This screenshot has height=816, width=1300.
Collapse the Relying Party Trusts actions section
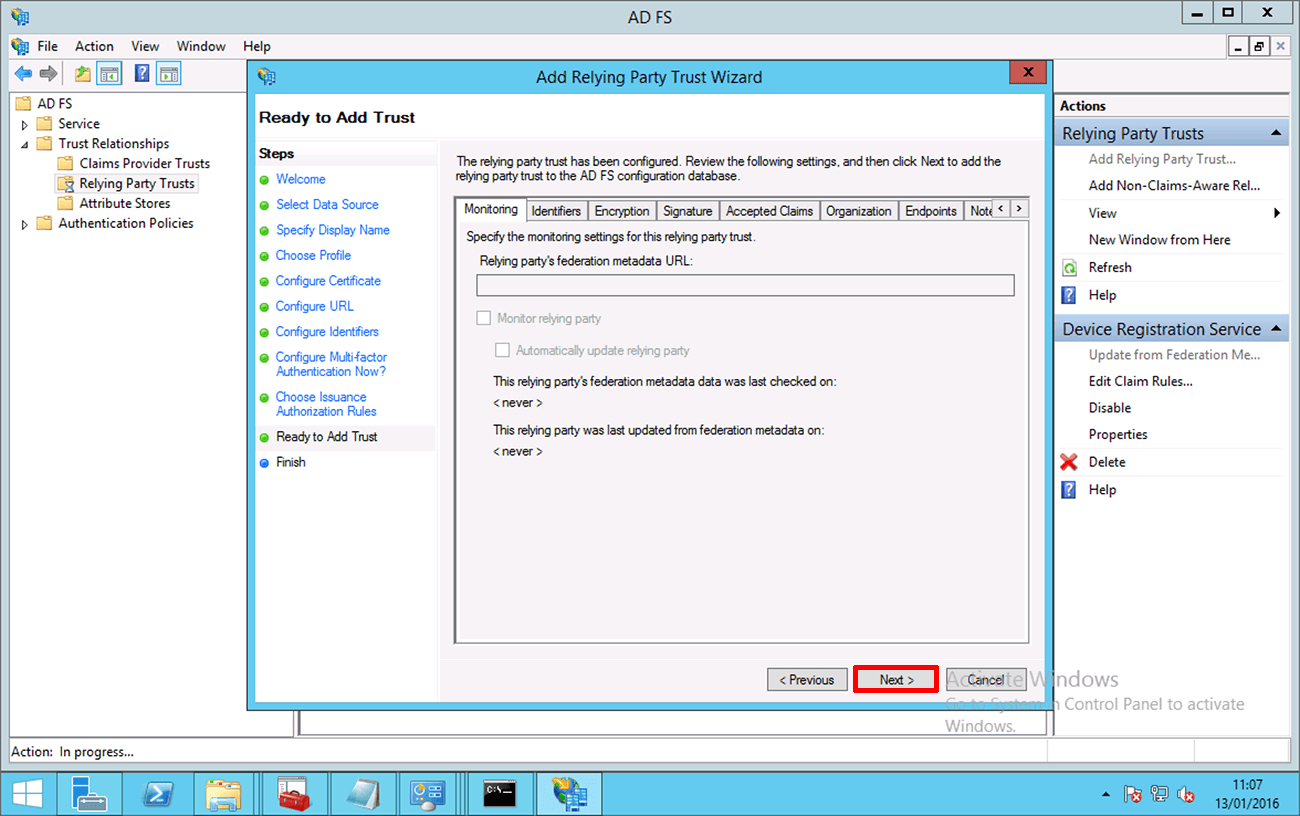[1276, 133]
